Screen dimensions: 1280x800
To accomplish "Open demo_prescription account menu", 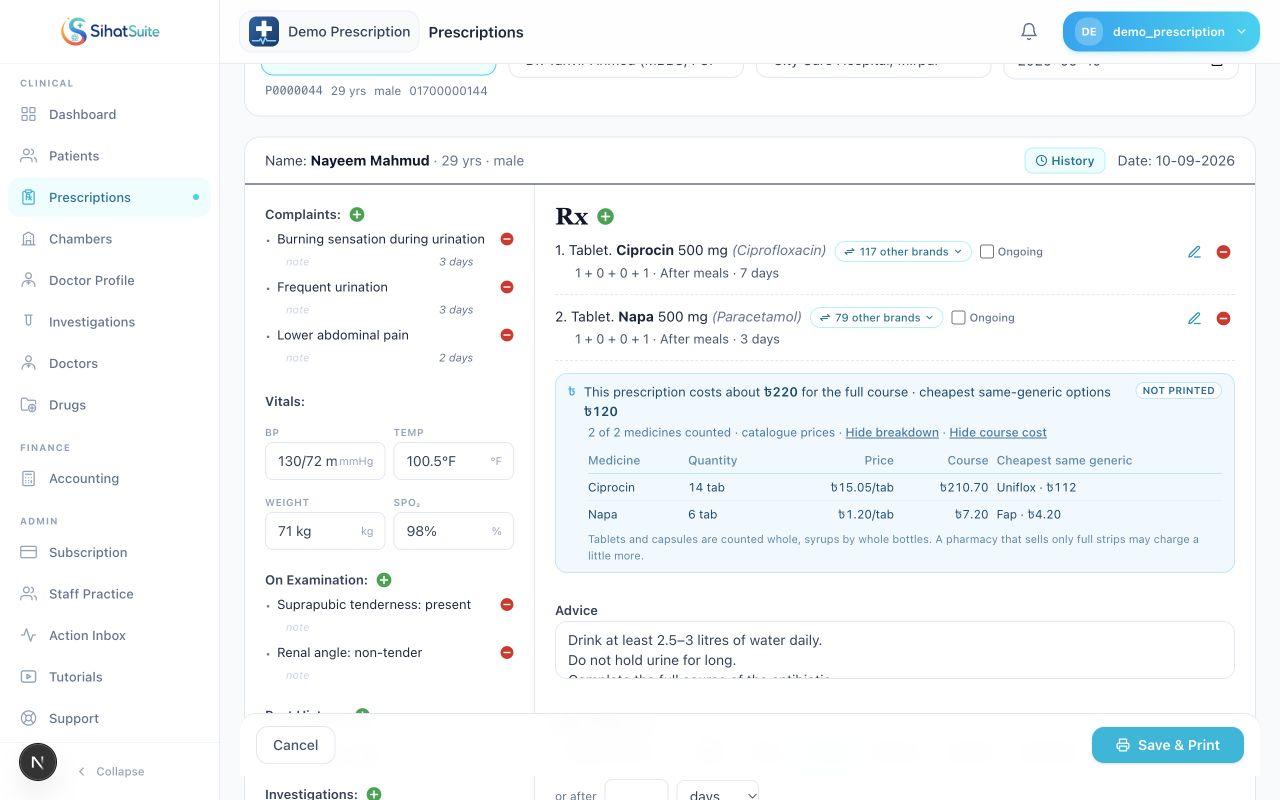I will [1161, 32].
